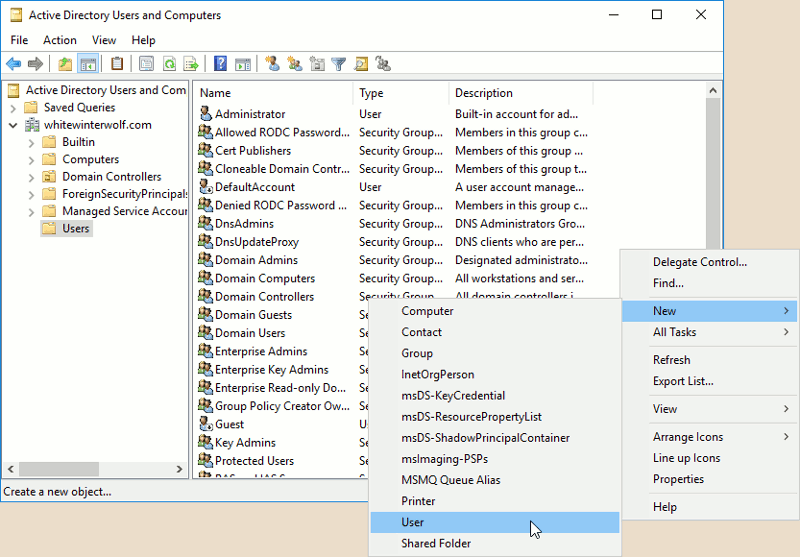Click the Refresh toolbar icon
The width and height of the screenshot is (800, 557).
click(169, 64)
